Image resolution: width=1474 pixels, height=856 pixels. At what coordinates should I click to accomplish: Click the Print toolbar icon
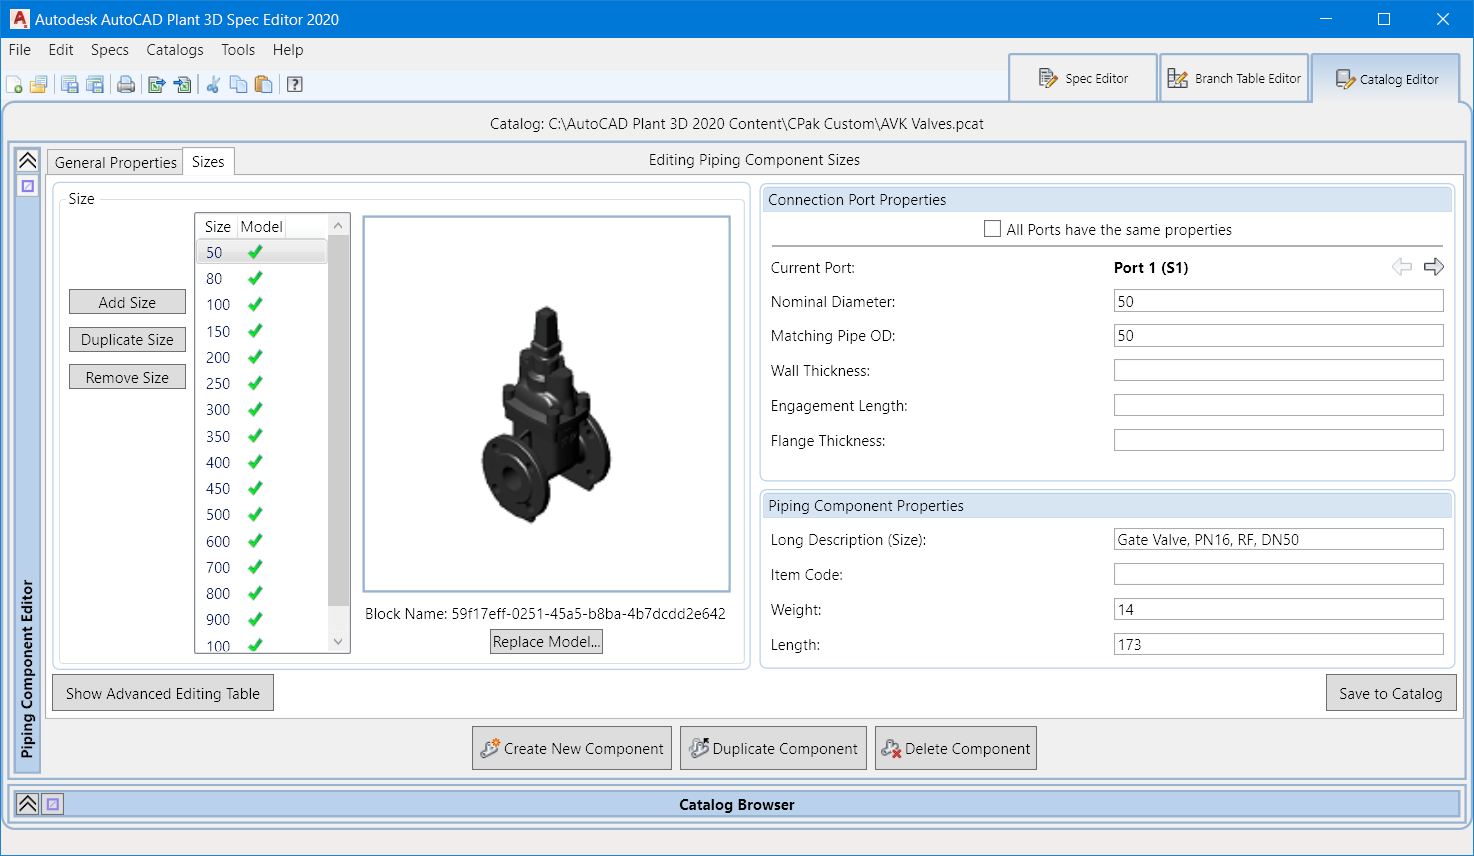point(126,85)
